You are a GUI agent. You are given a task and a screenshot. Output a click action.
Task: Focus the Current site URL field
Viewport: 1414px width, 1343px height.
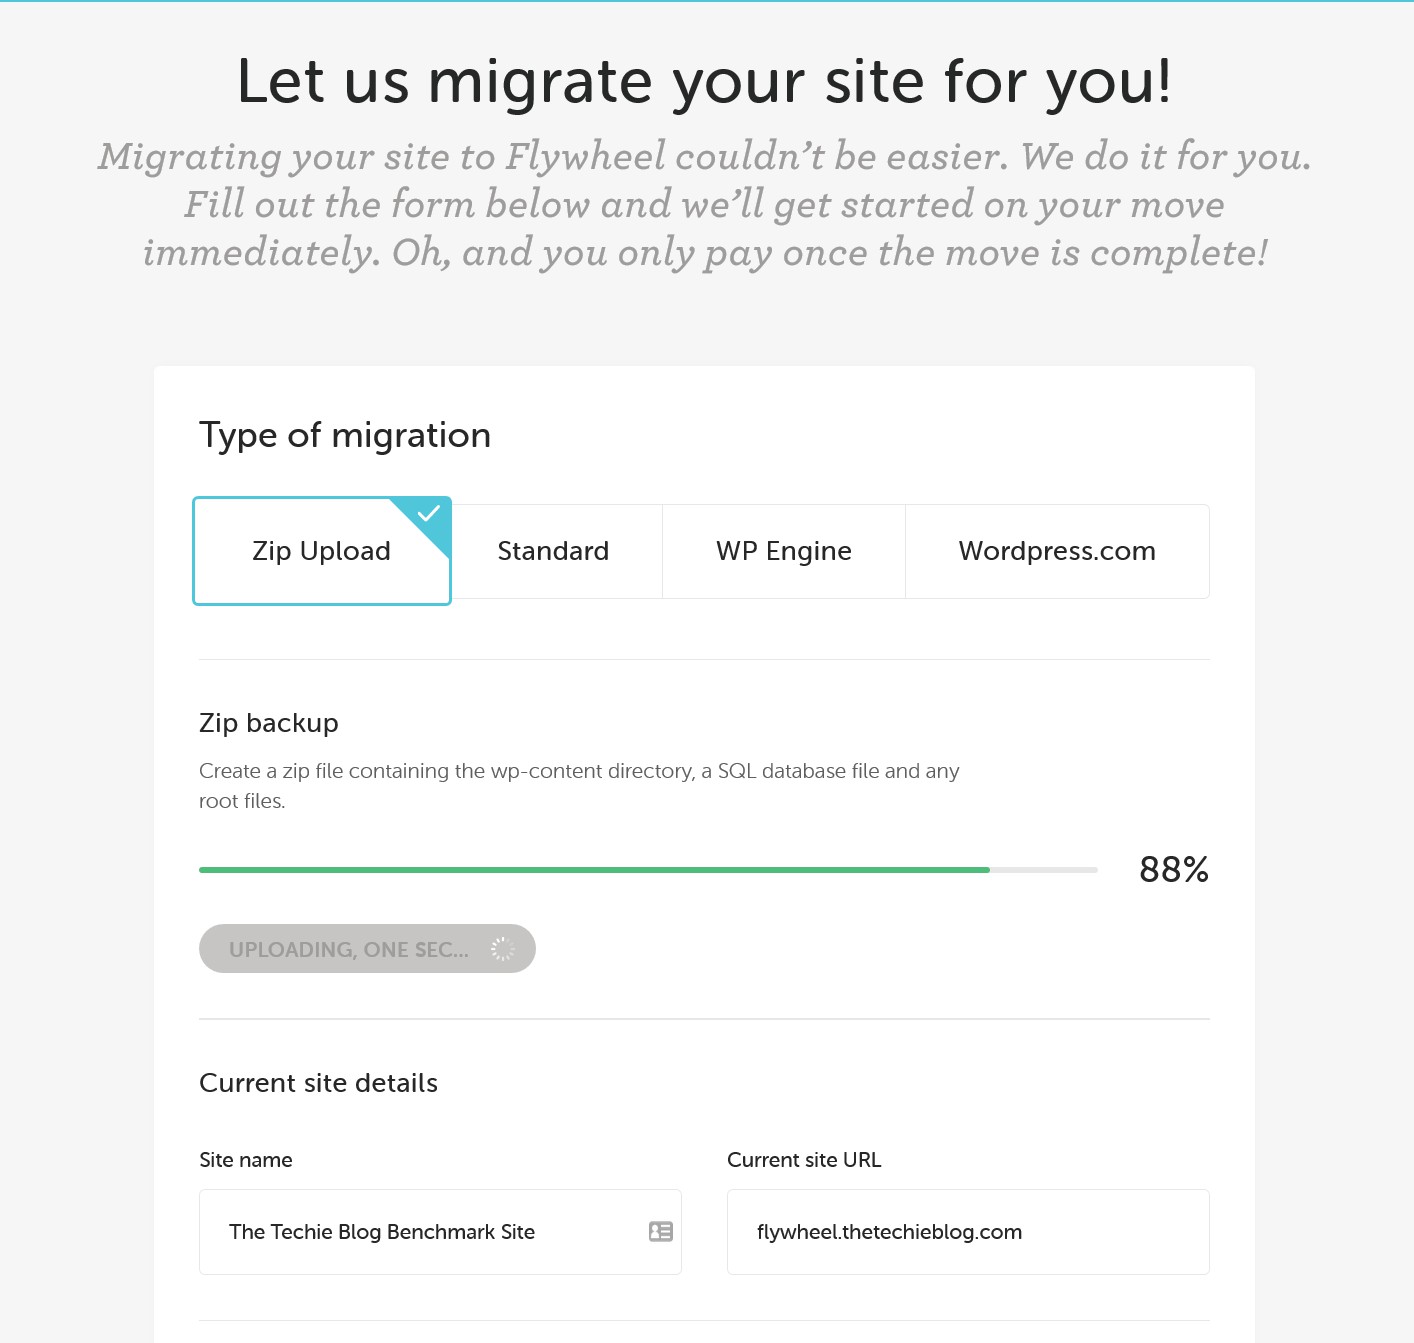pos(968,1232)
